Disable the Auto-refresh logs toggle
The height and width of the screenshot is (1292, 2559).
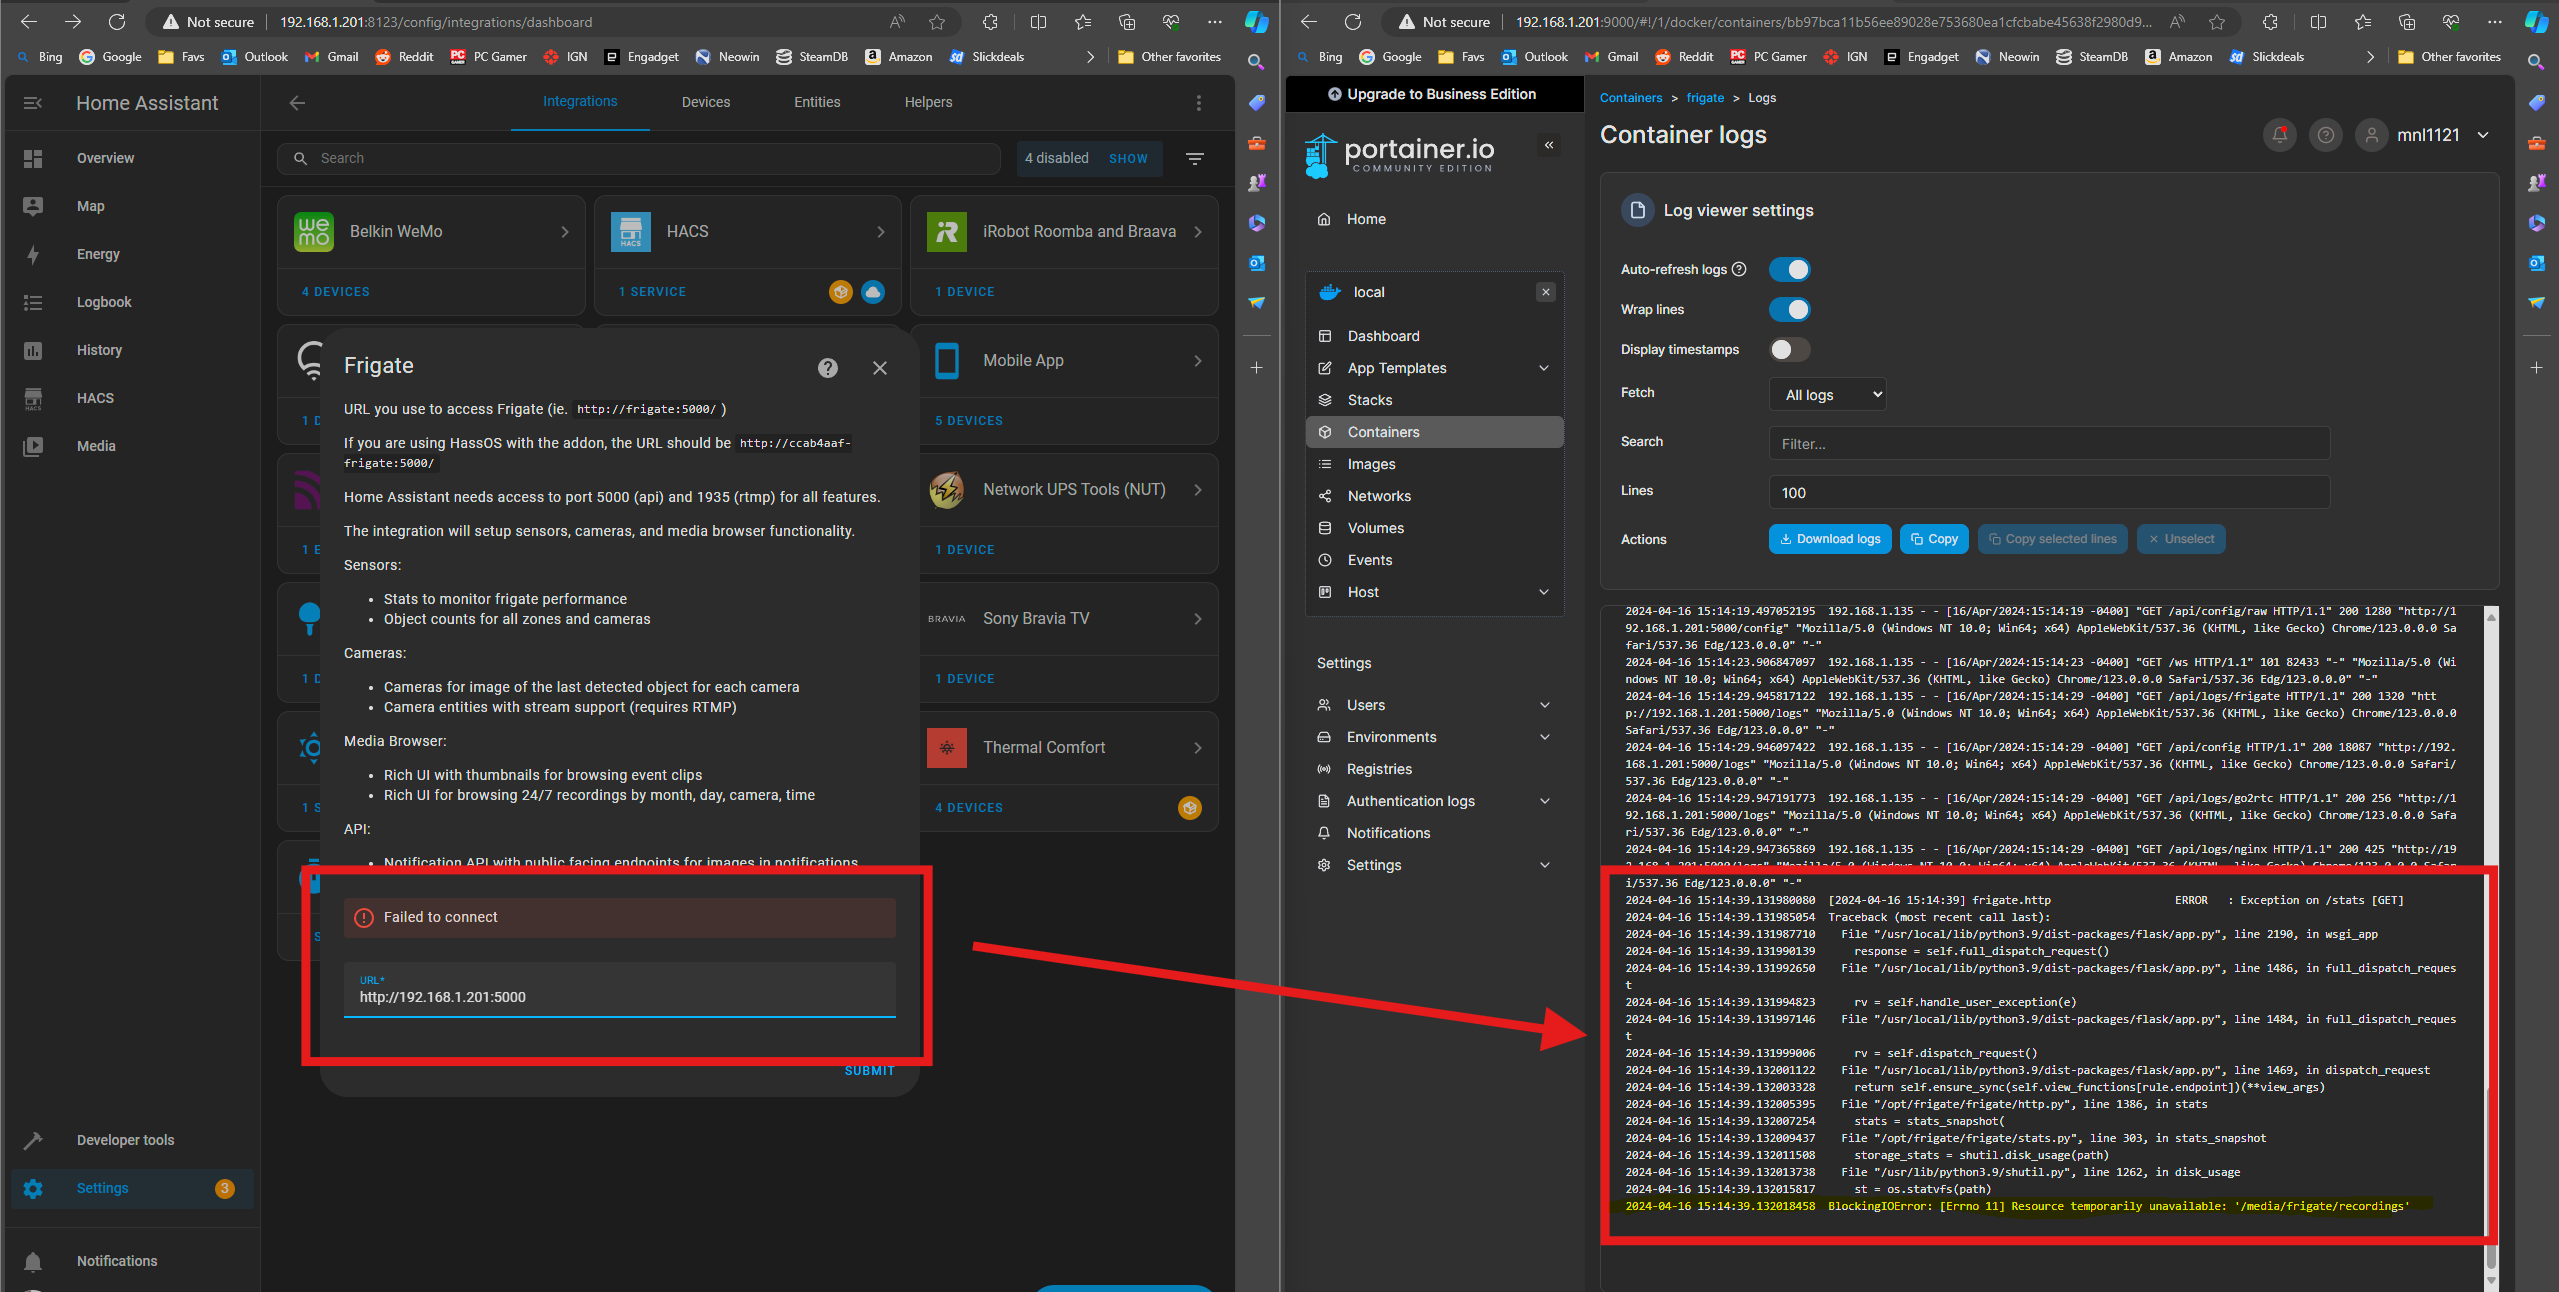click(x=1789, y=270)
